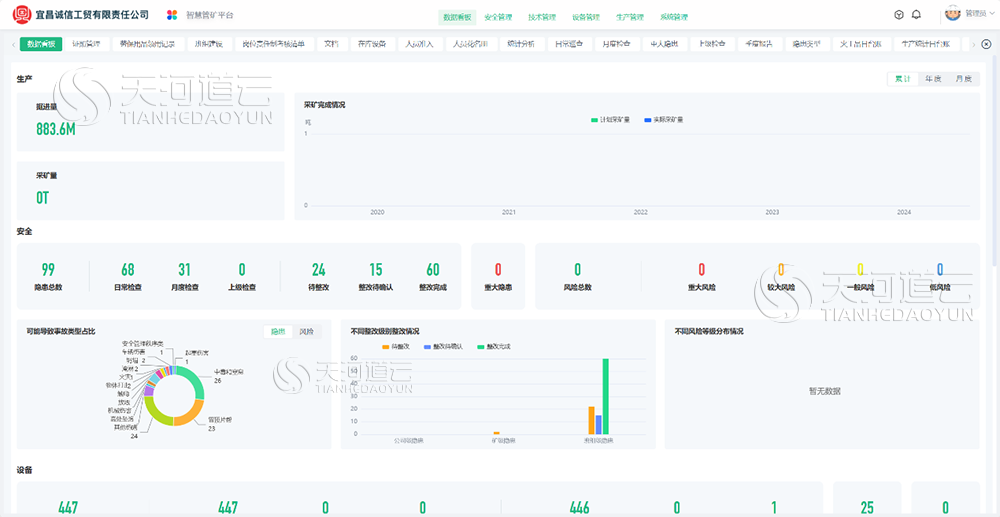Click the 风险总数 statistic
The height and width of the screenshot is (517, 1000).
coord(577,276)
